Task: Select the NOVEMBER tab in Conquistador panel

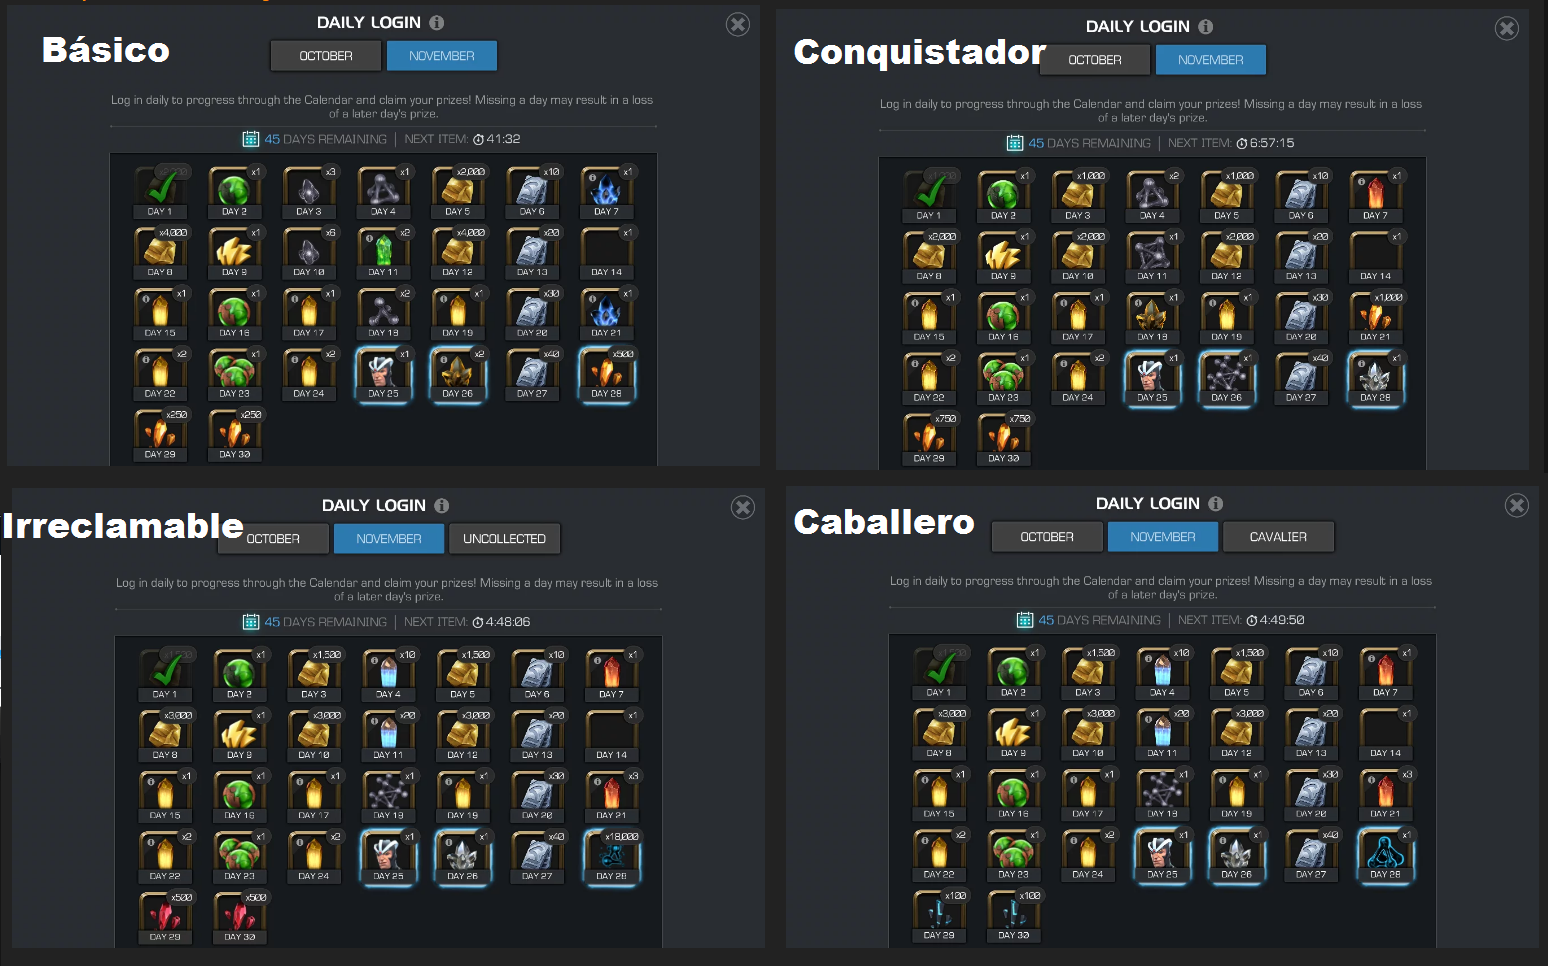Action: point(1211,60)
